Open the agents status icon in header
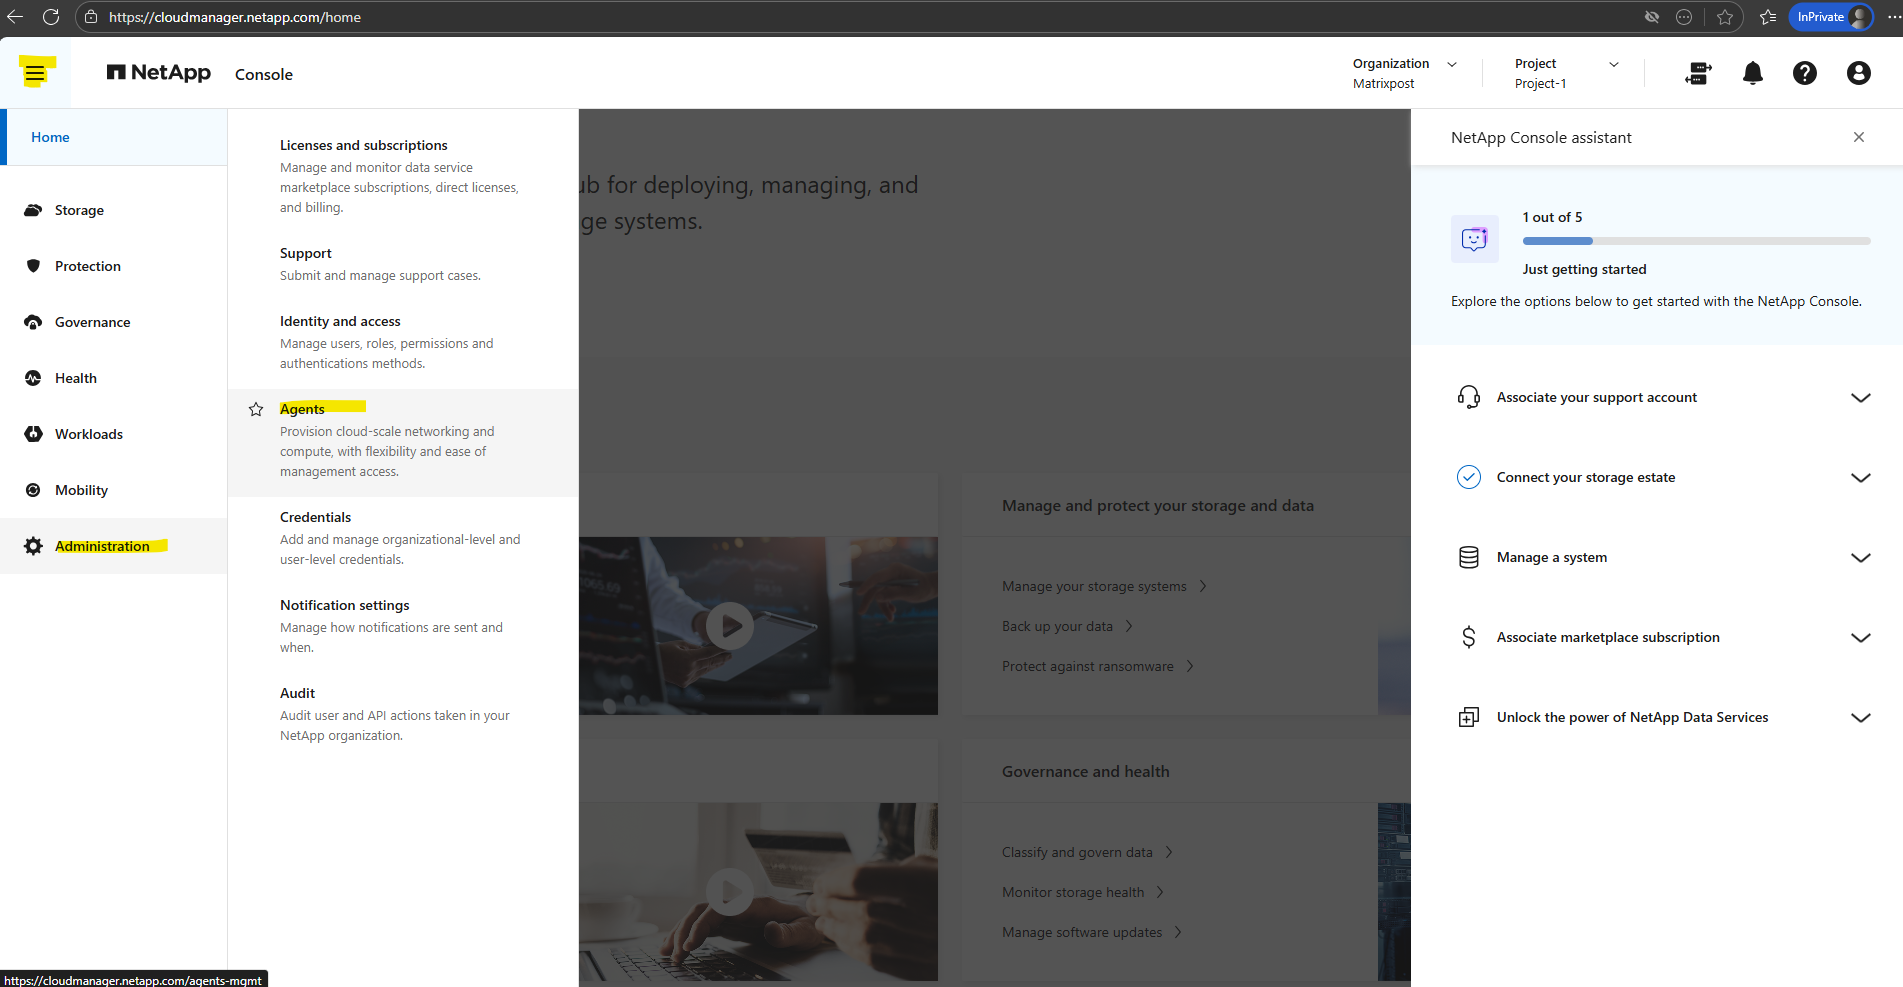Screen dimensions: 1903x987 [x=1698, y=73]
